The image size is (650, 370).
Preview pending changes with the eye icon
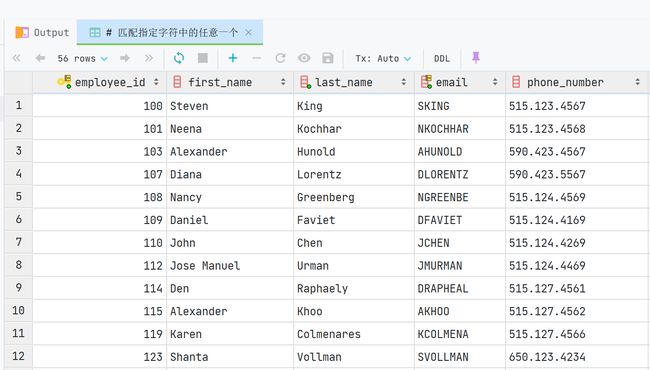[304, 58]
